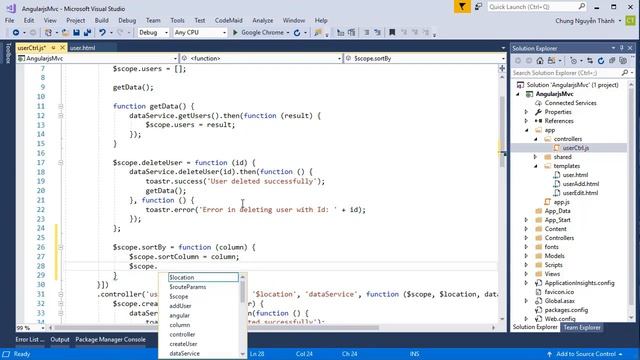Expand the Properties node
The image size is (640, 360).
[x=527, y=112]
